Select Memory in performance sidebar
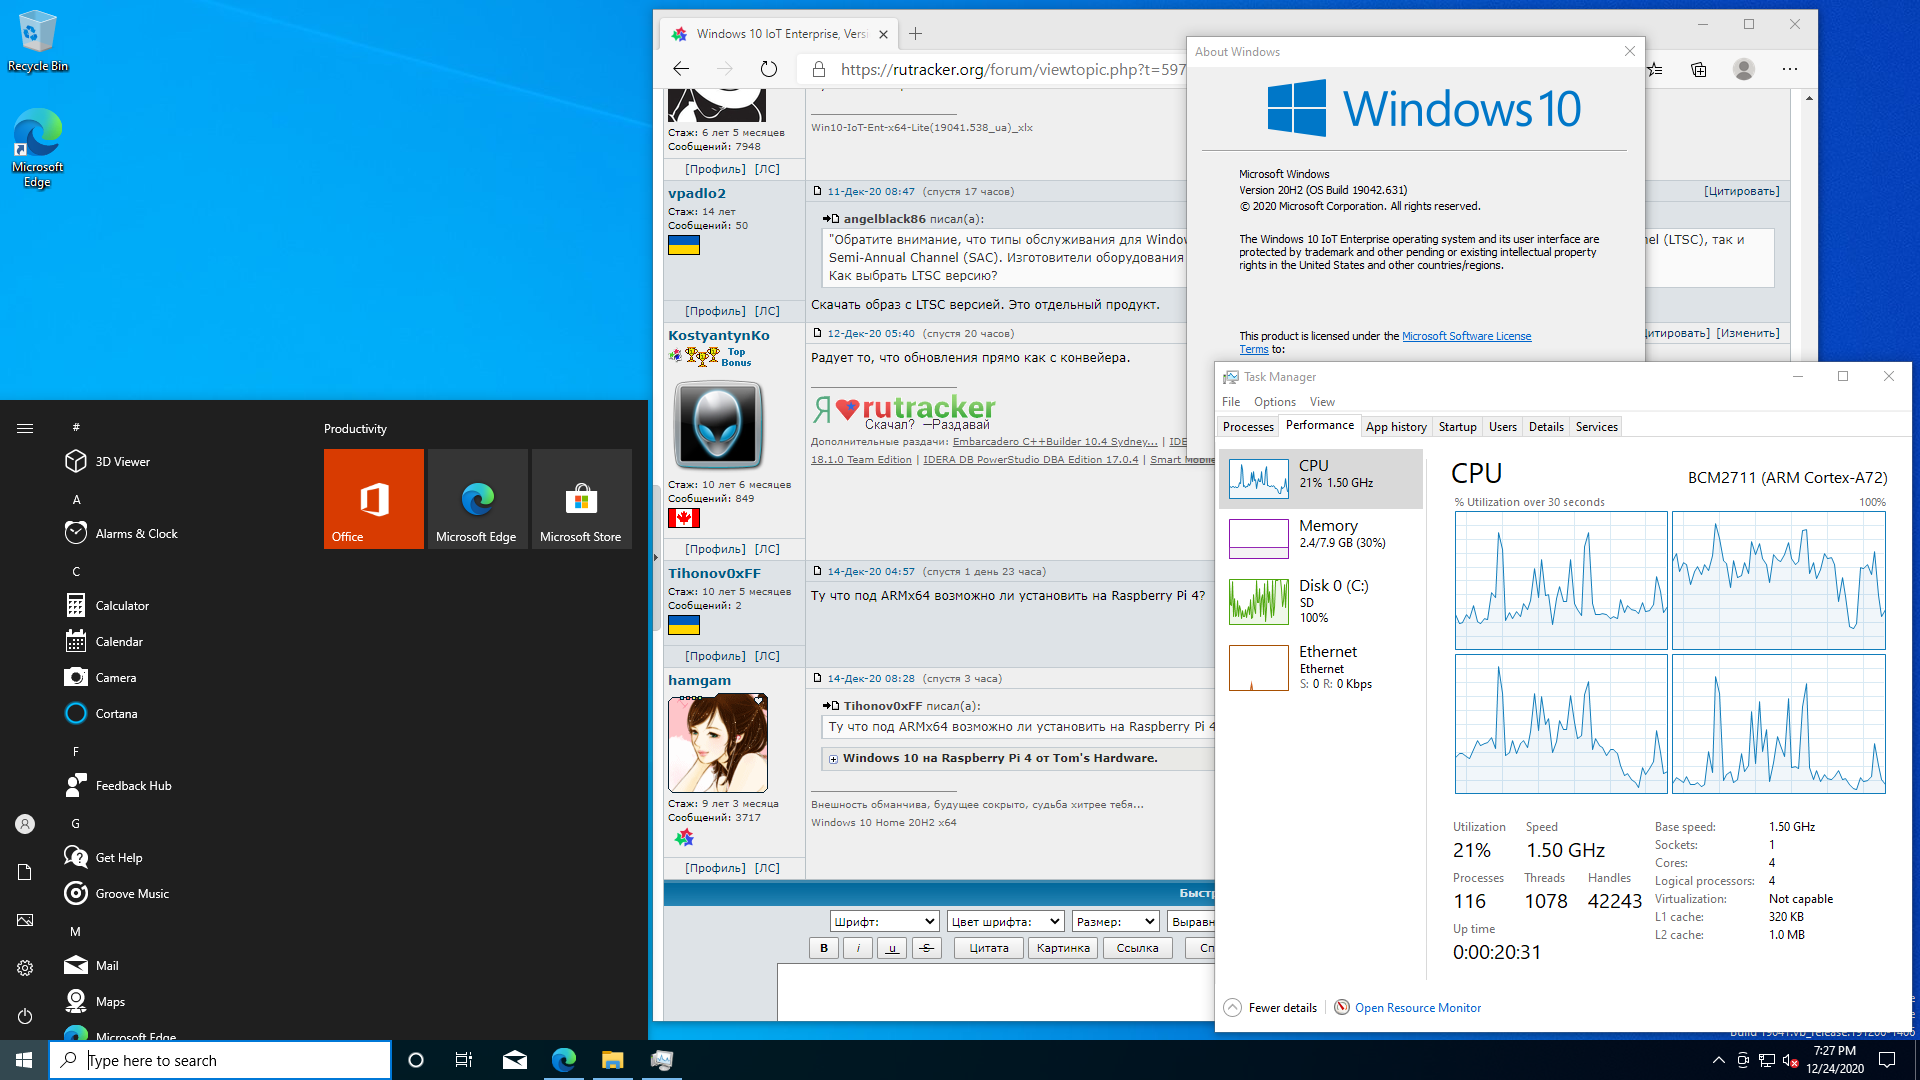Image resolution: width=1920 pixels, height=1080 pixels. pyautogui.click(x=1320, y=538)
